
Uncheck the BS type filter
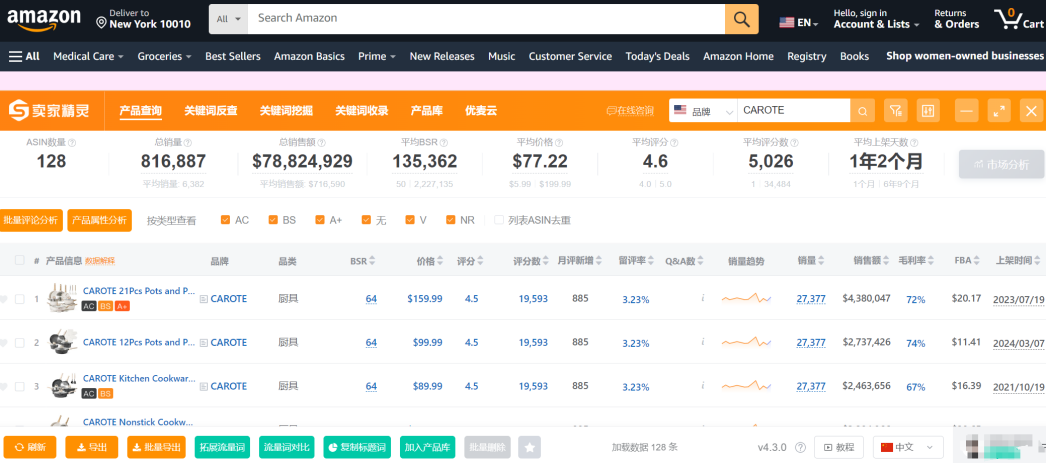pos(273,220)
